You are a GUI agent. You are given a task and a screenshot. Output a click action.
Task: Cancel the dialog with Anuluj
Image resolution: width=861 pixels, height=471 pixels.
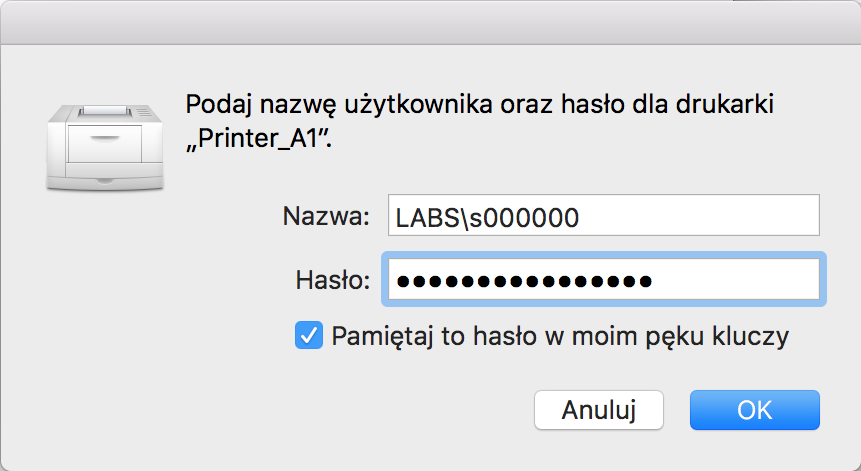click(x=599, y=410)
